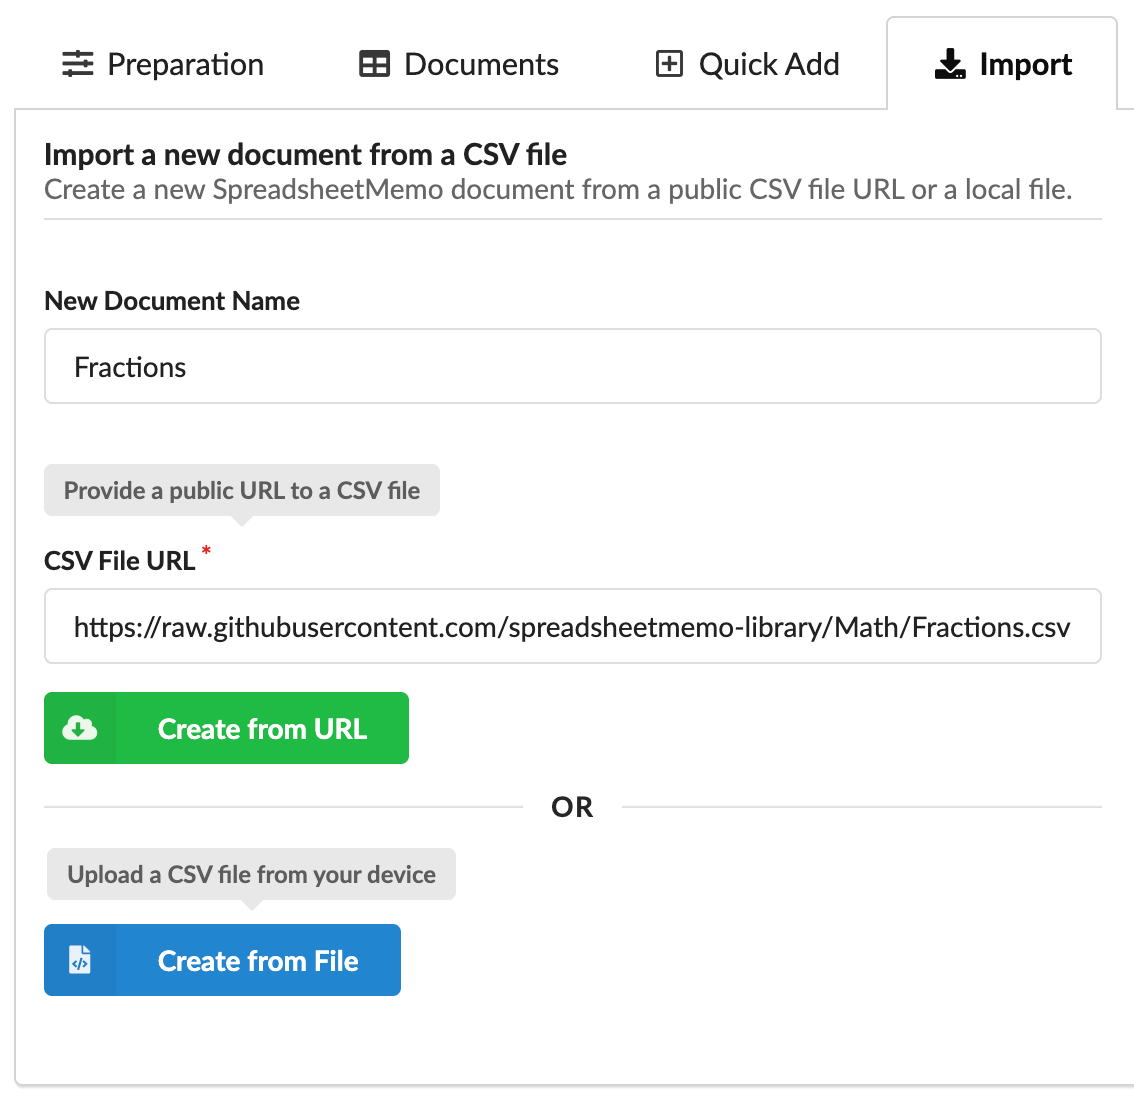
Task: Click the 'New Document Name' field label
Action: pos(172,301)
